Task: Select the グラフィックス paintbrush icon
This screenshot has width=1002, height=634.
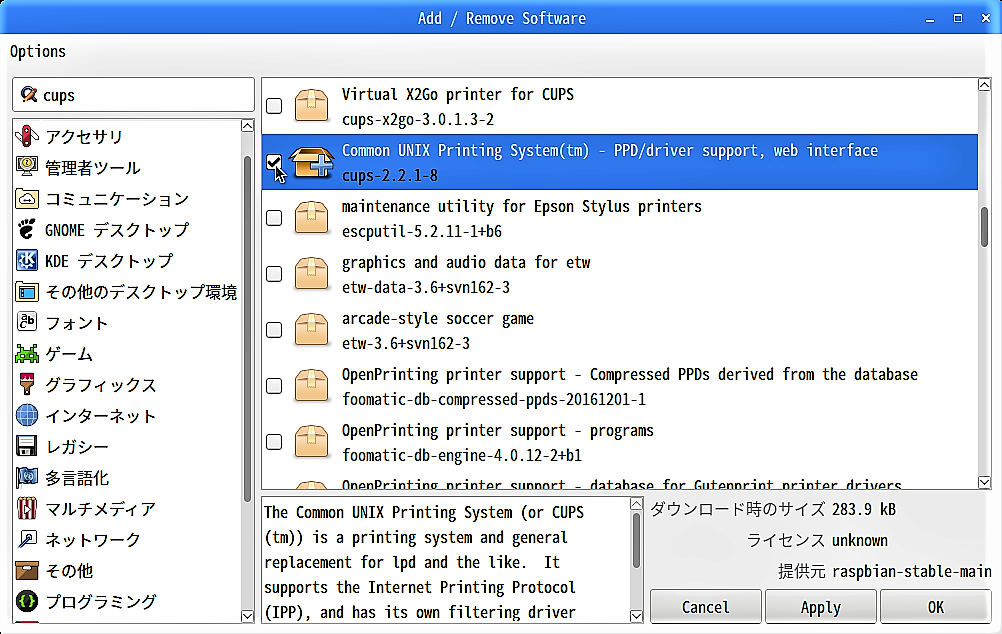Action: tap(27, 384)
